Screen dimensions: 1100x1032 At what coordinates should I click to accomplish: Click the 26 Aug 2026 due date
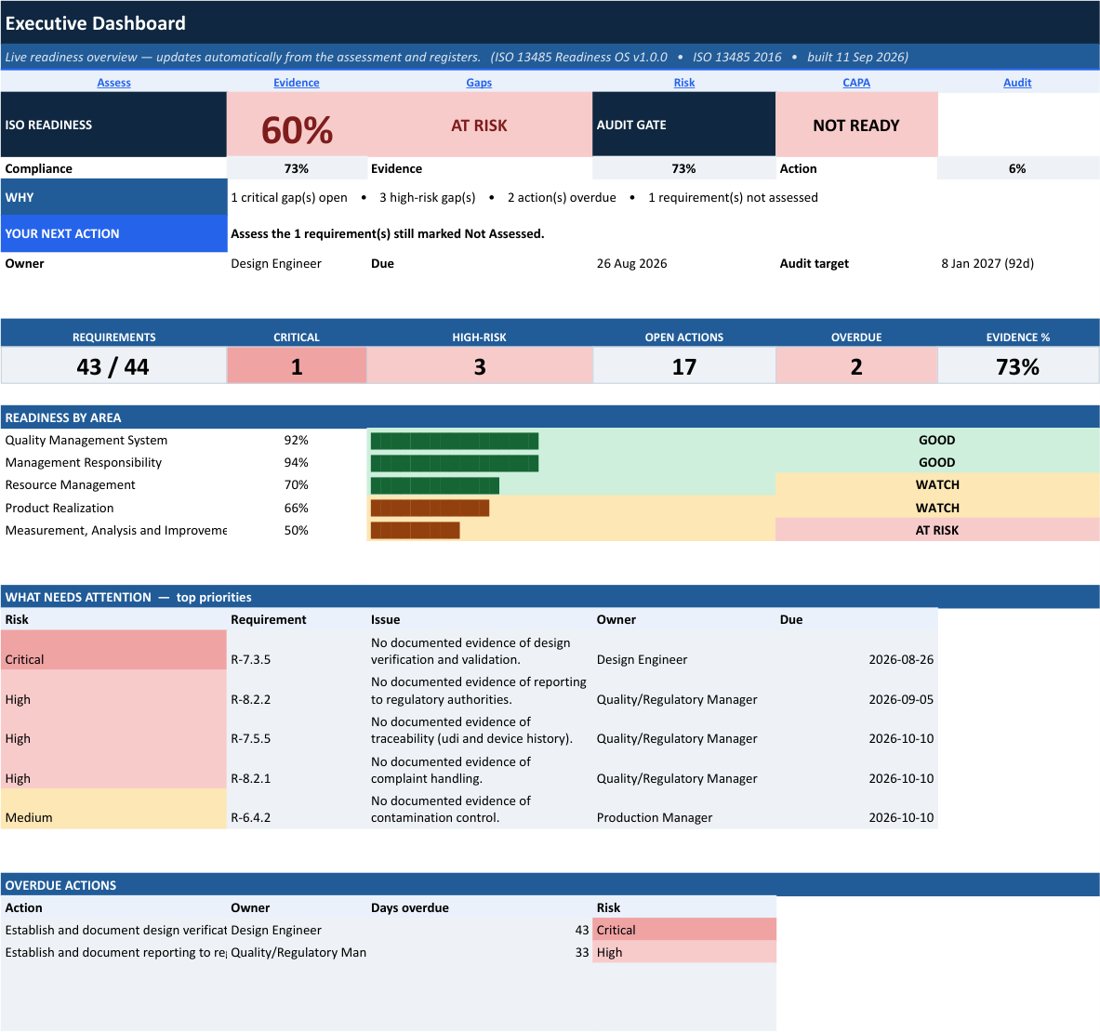coord(631,264)
